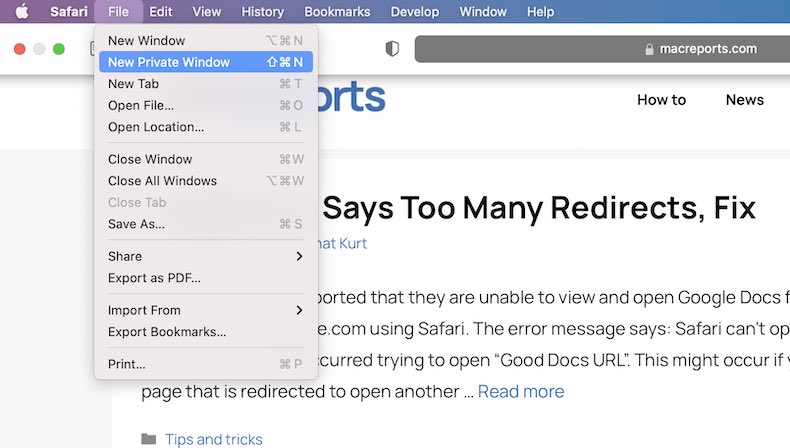Open the Bookmarks menu
The image size is (790, 448).
[337, 11]
